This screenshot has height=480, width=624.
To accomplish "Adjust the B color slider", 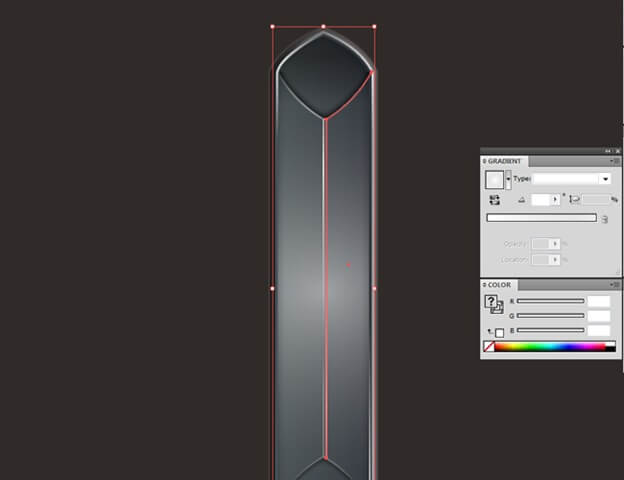I will tap(551, 330).
